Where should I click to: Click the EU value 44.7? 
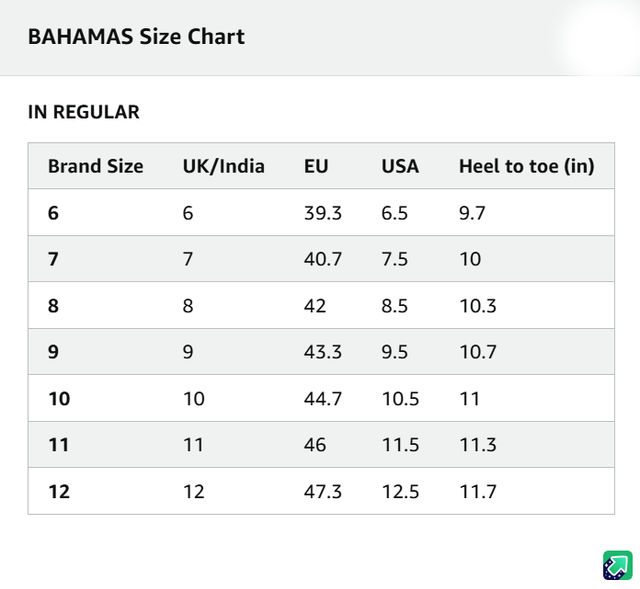click(x=322, y=398)
